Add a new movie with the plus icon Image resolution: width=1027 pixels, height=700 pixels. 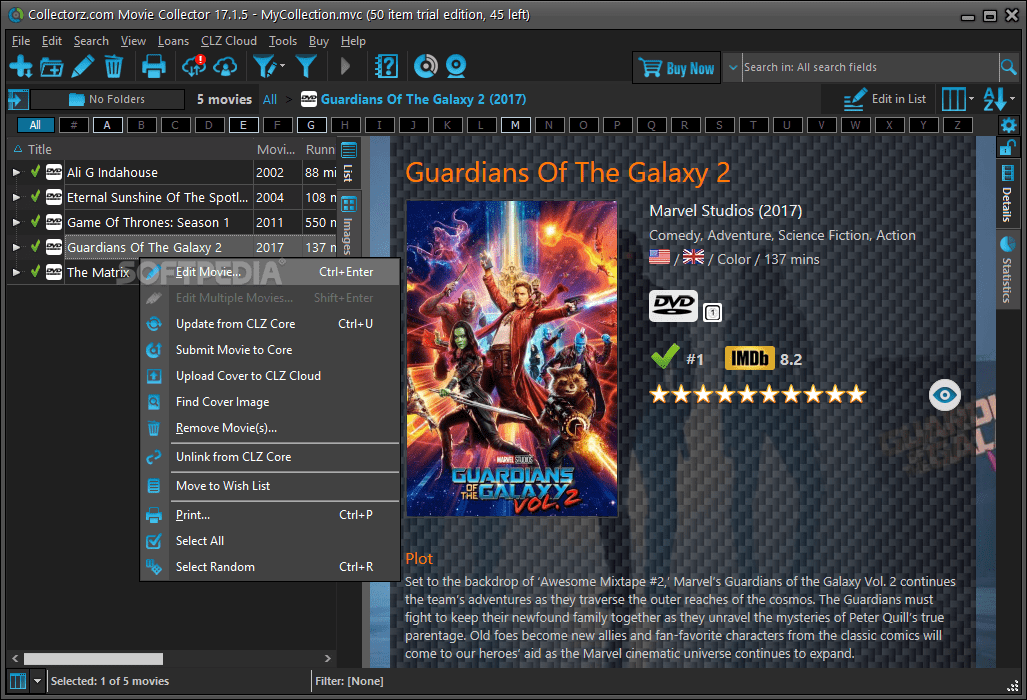[20, 67]
